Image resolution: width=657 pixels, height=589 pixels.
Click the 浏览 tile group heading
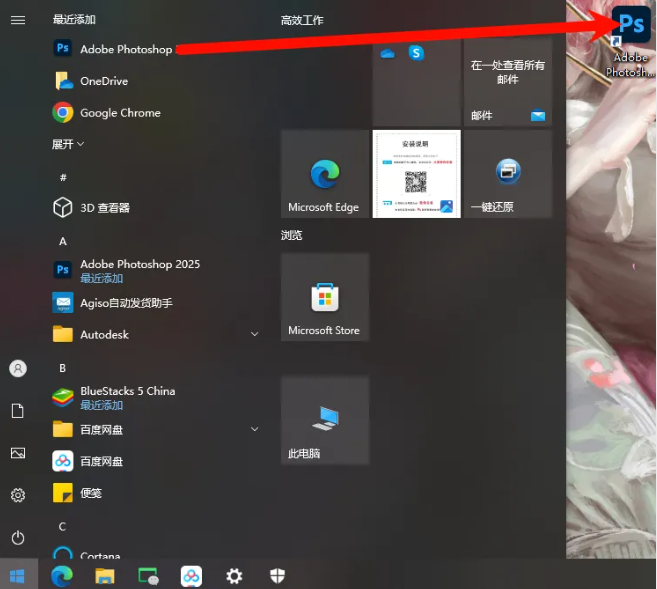(x=291, y=235)
